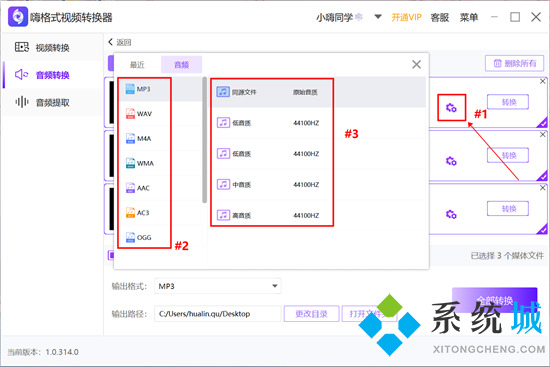This screenshot has height=367, width=550.
Task: Select the MP3 format icon
Action: (x=130, y=89)
